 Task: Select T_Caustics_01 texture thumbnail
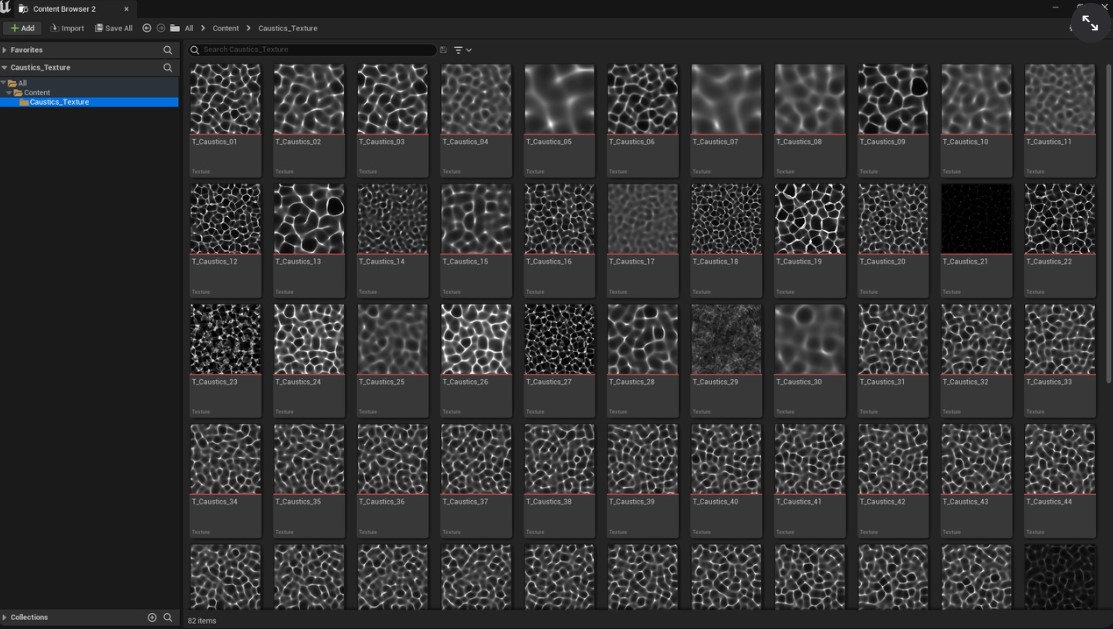[x=226, y=99]
